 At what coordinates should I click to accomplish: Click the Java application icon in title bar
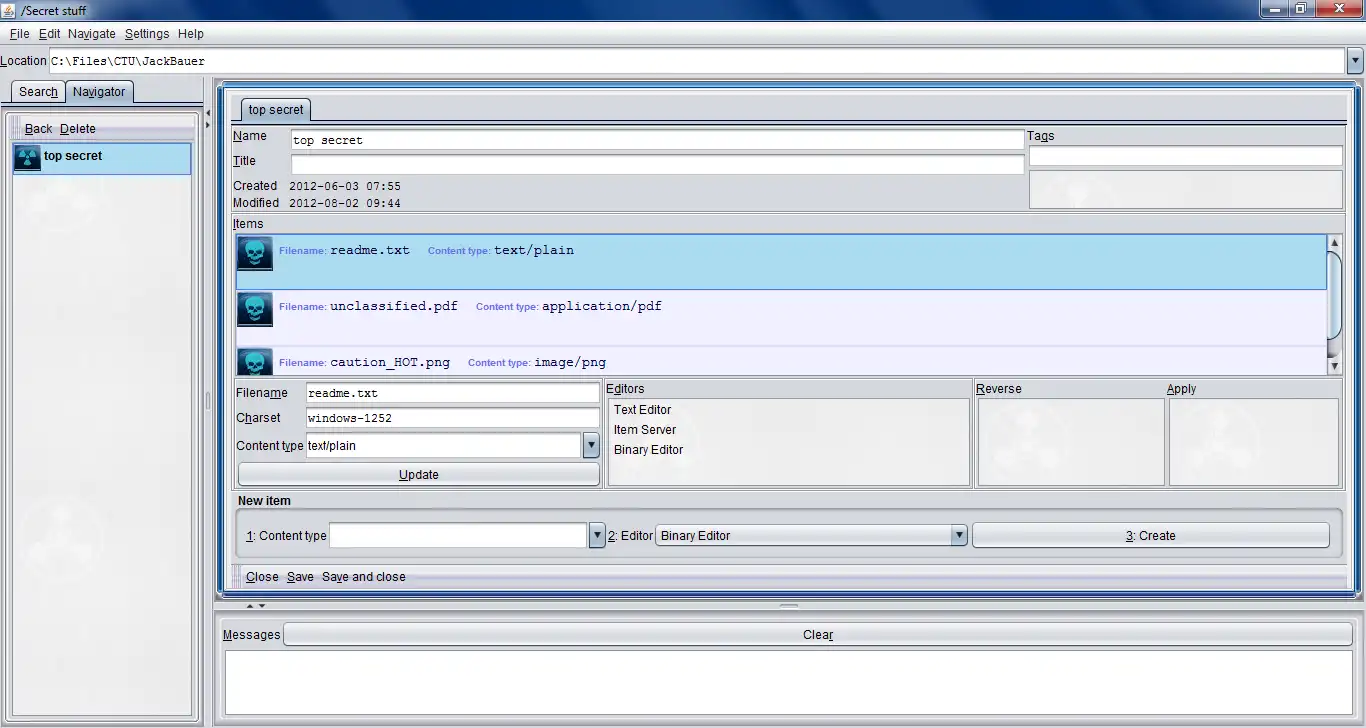click(x=10, y=10)
